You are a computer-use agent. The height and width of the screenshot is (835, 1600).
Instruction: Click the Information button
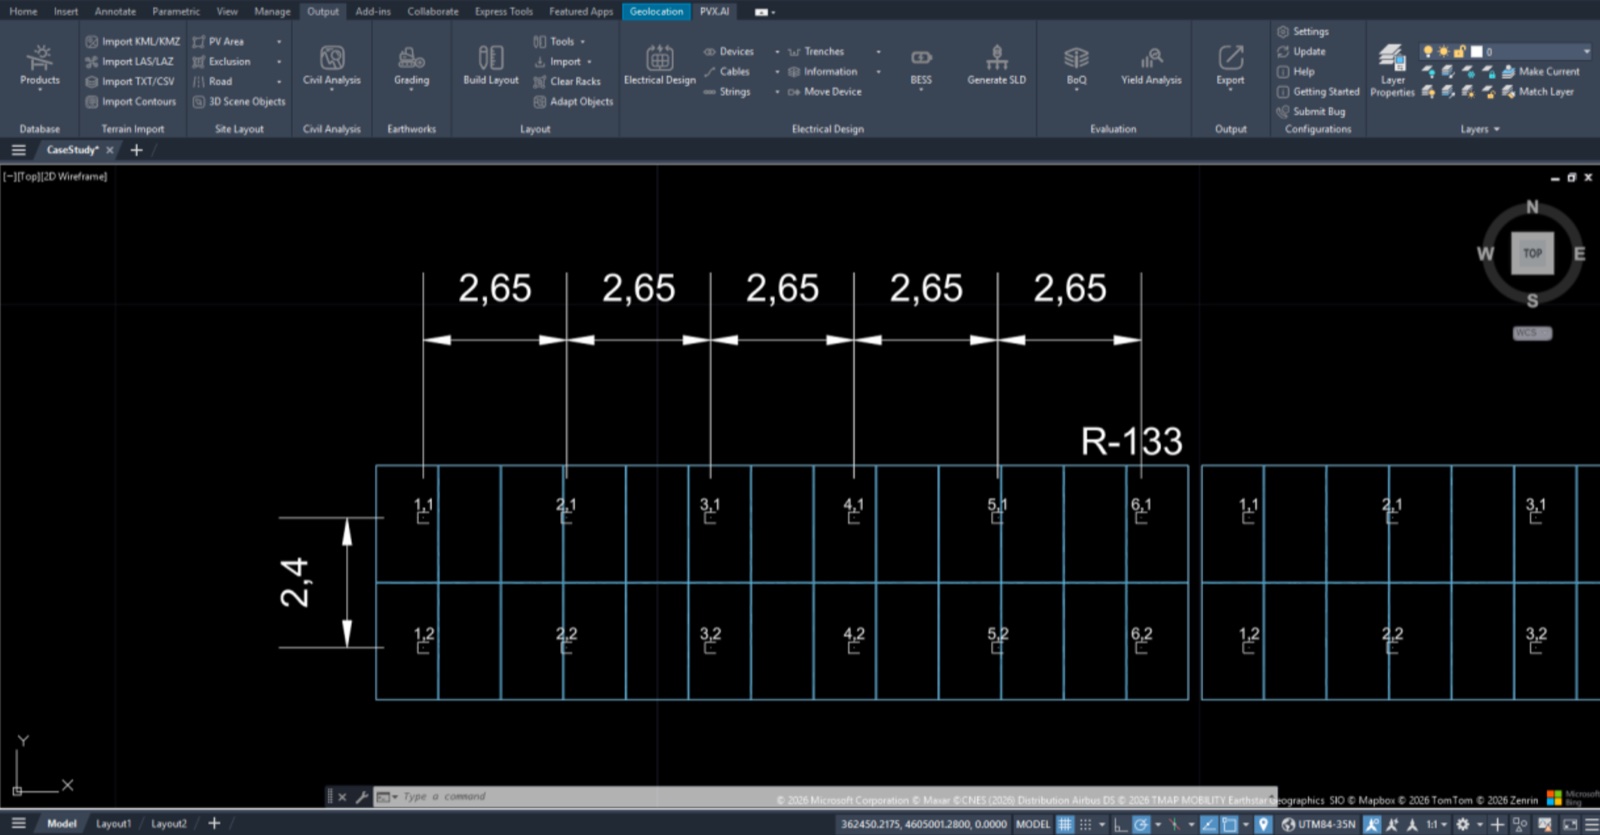[823, 71]
